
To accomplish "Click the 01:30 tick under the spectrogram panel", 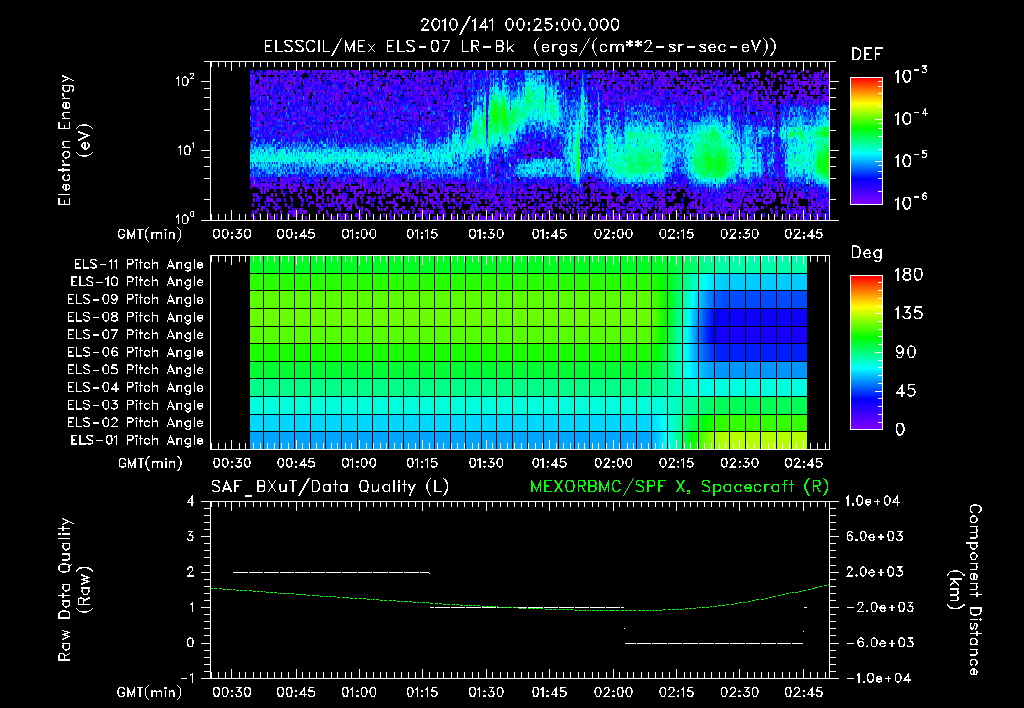I will point(486,234).
